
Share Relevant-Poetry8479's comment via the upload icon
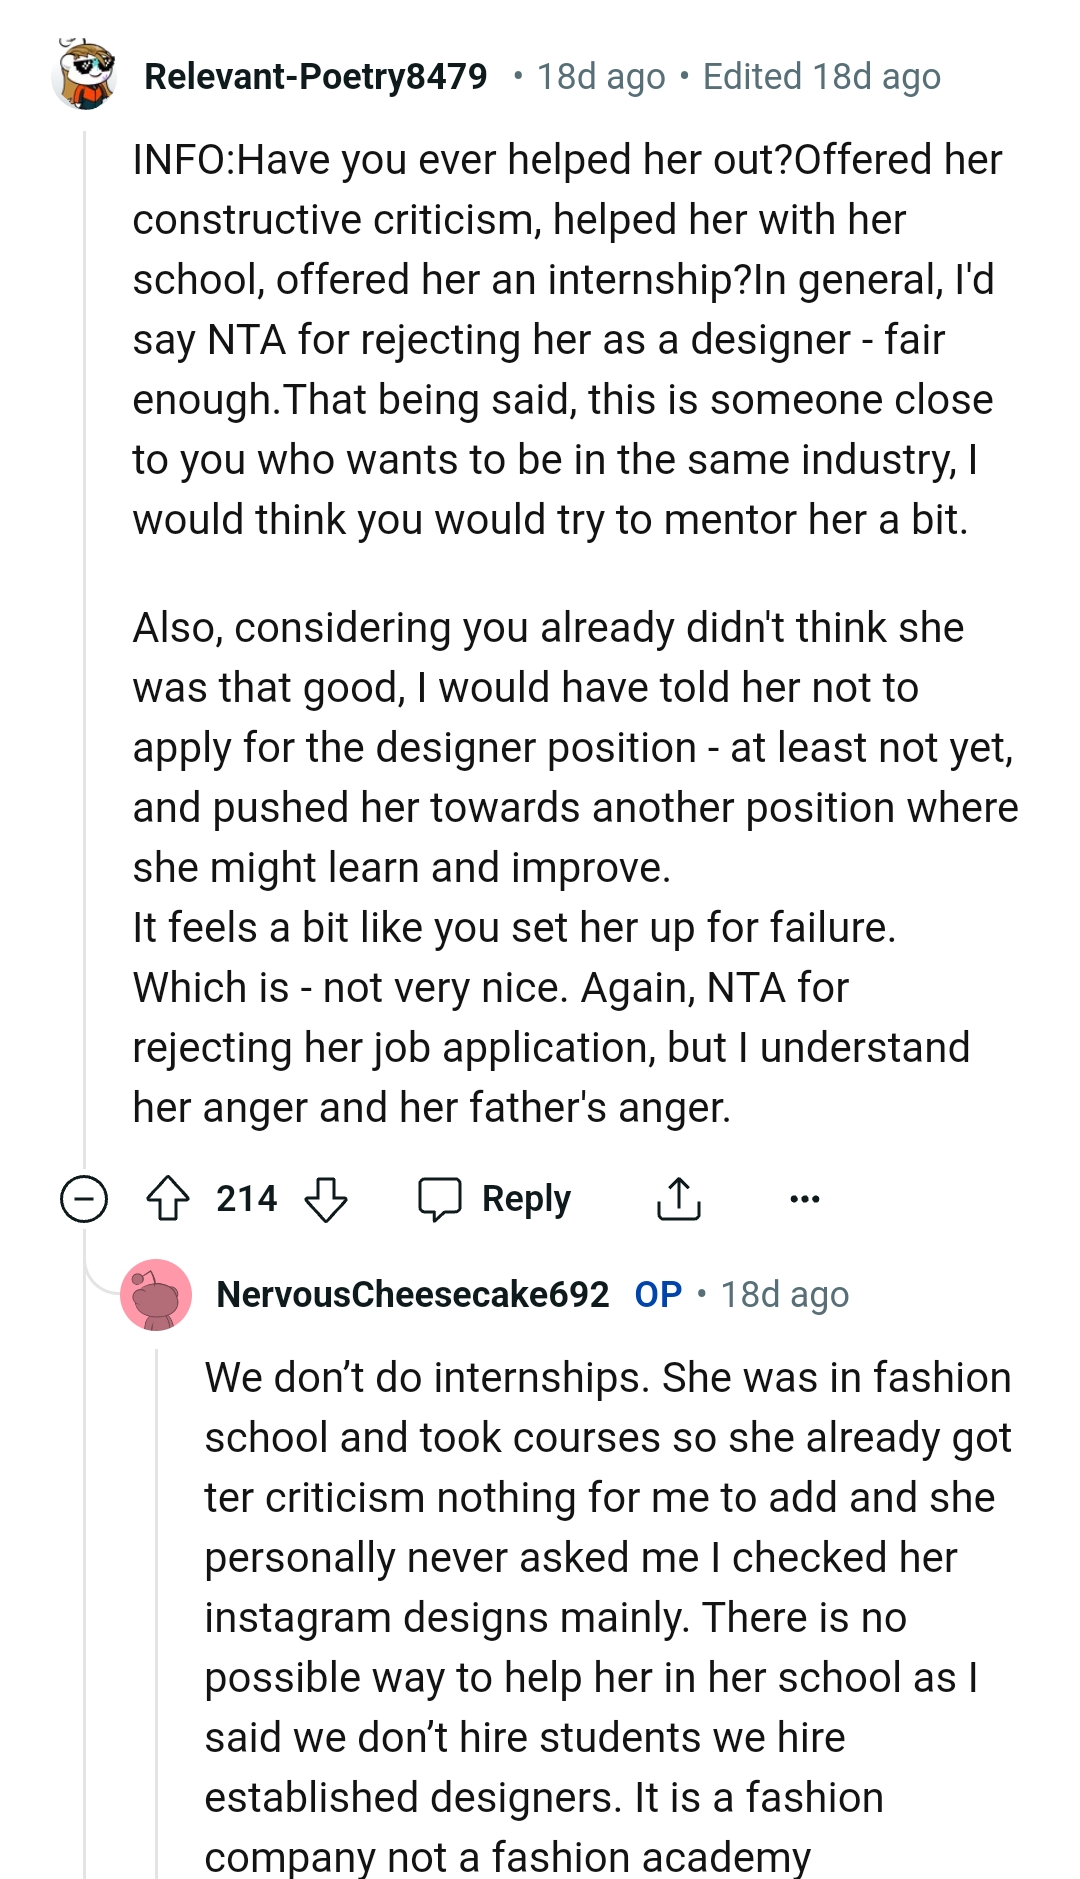coord(680,1198)
